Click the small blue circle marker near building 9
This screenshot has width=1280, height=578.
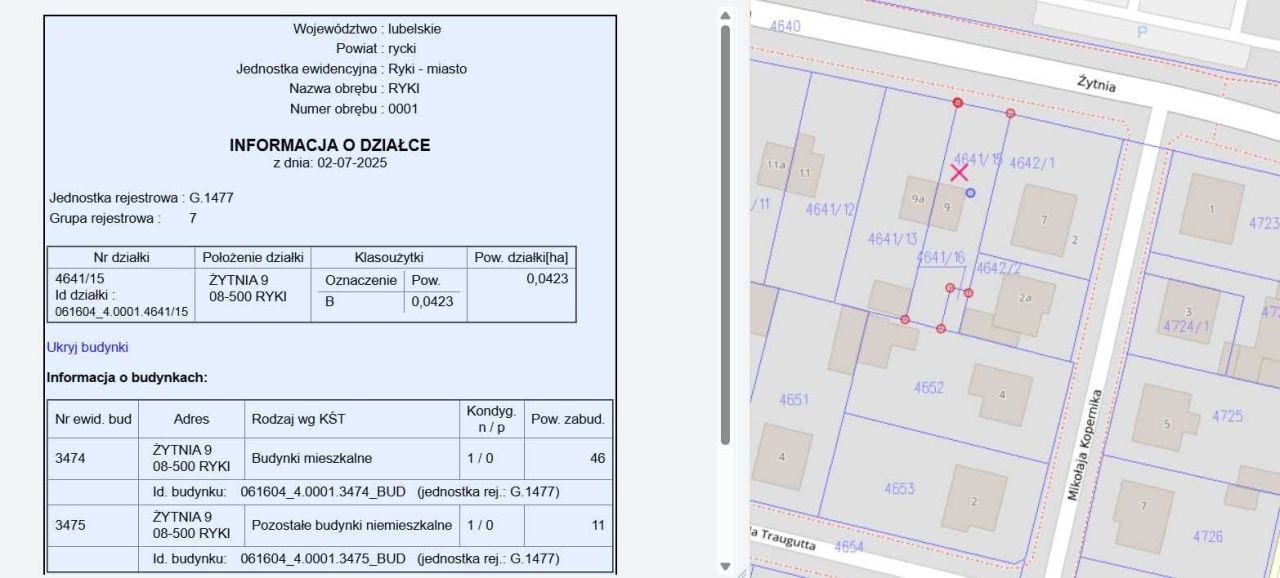970,192
